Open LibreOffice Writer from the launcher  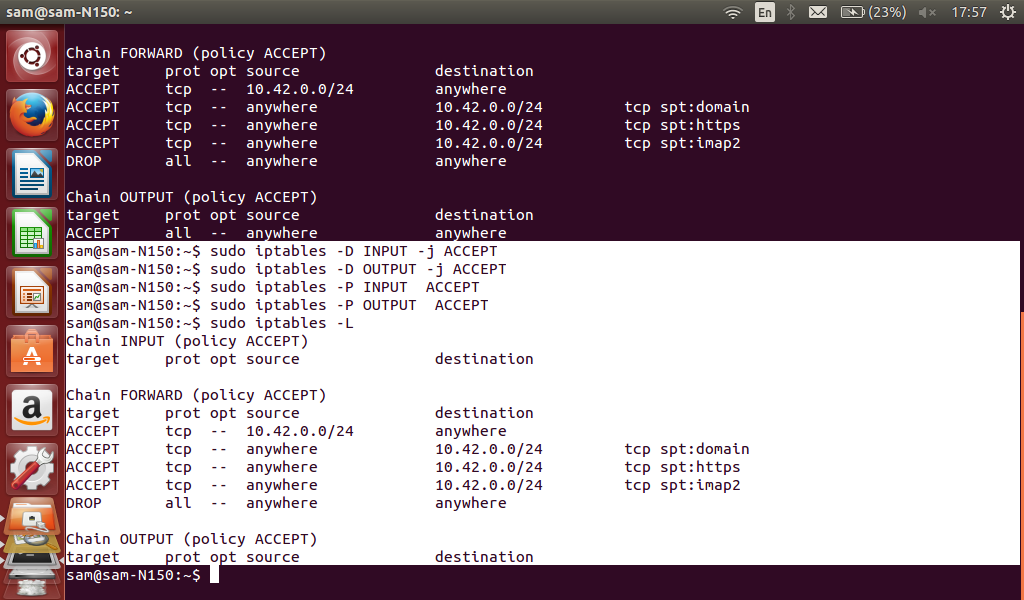[x=32, y=174]
